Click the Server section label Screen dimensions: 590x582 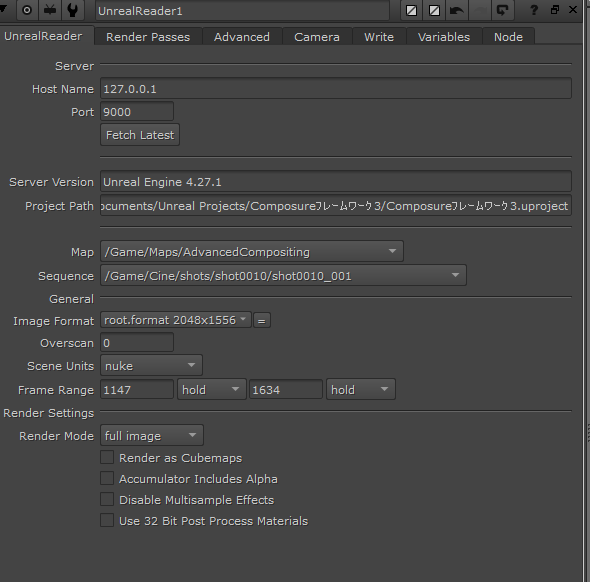(x=75, y=66)
